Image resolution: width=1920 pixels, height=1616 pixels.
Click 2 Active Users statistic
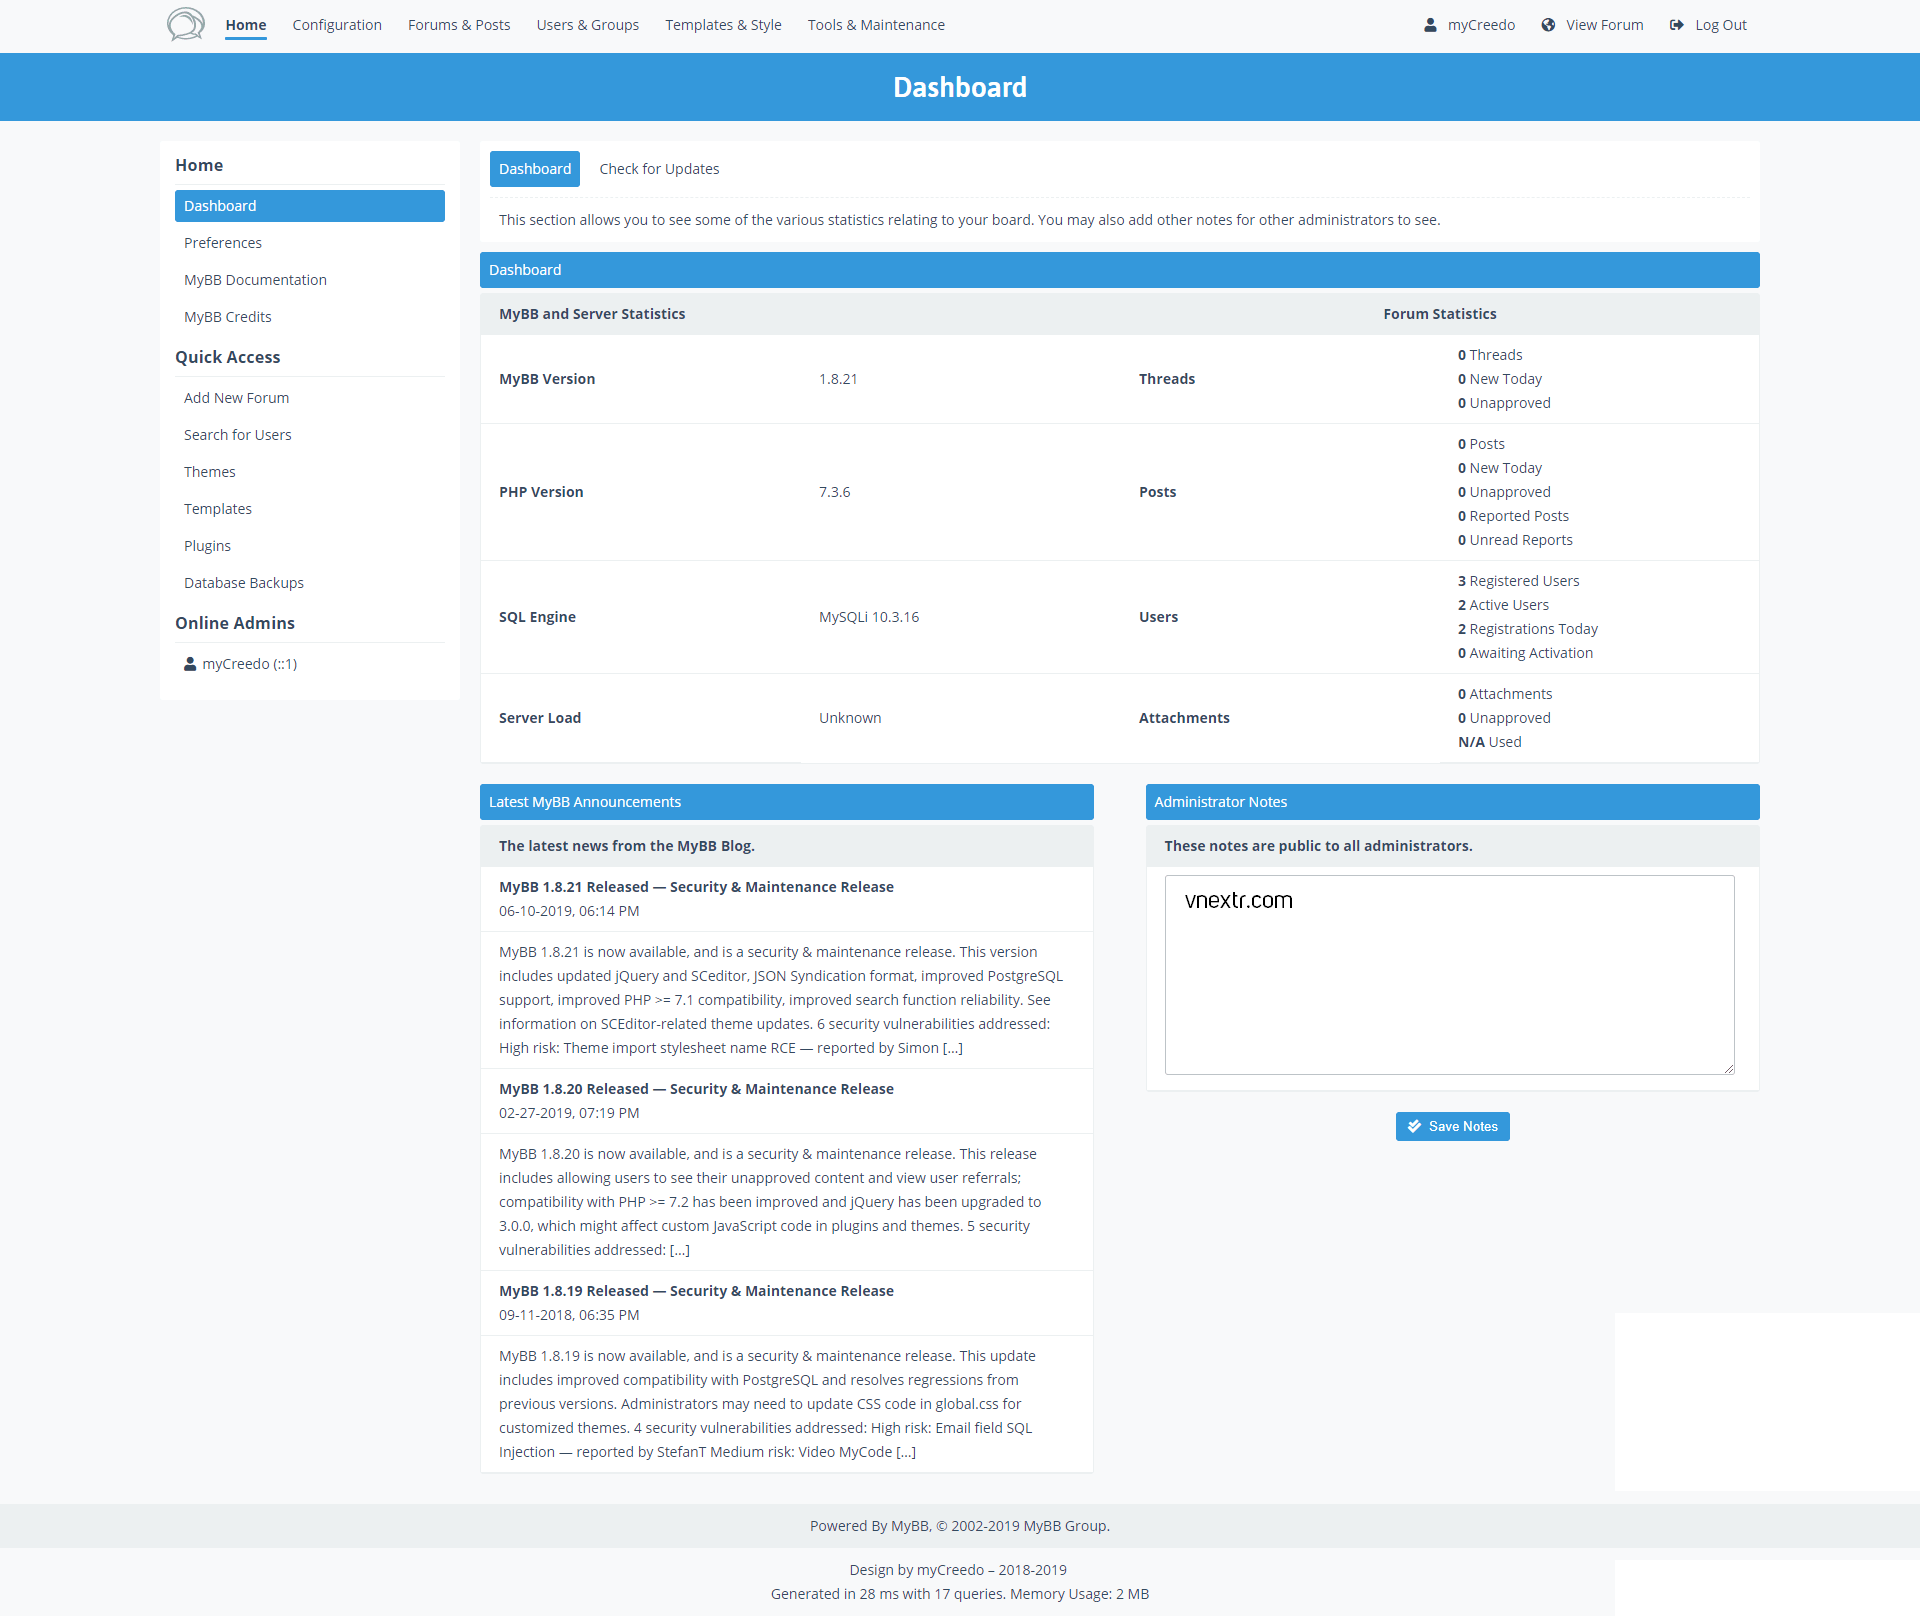pos(1503,605)
